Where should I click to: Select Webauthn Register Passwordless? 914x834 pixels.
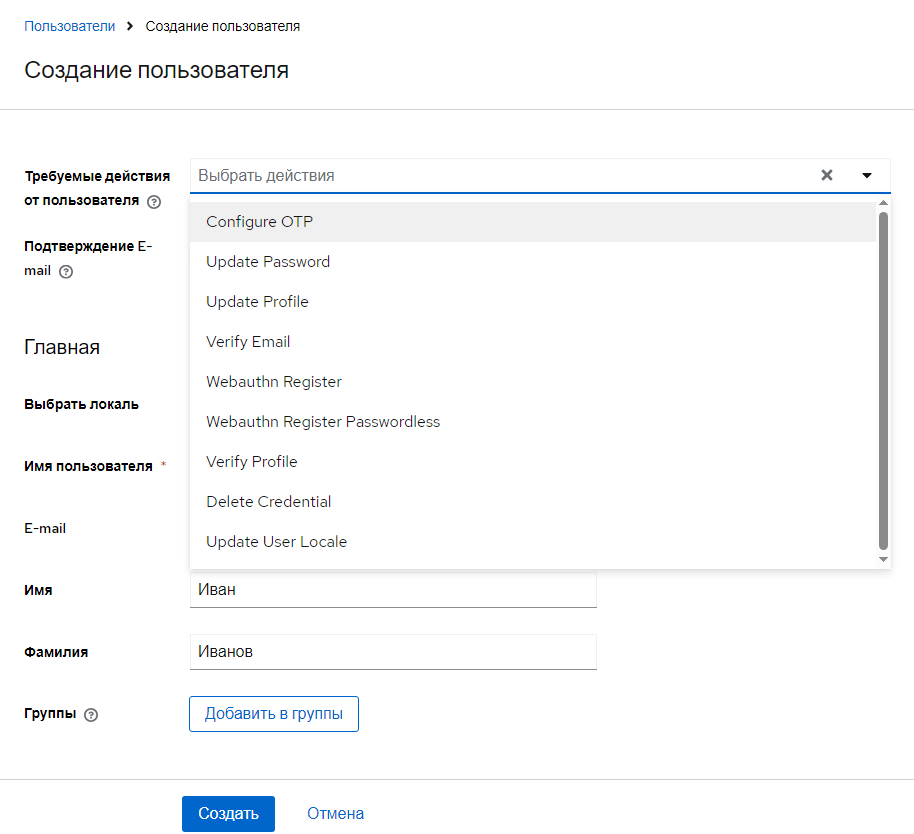click(323, 422)
